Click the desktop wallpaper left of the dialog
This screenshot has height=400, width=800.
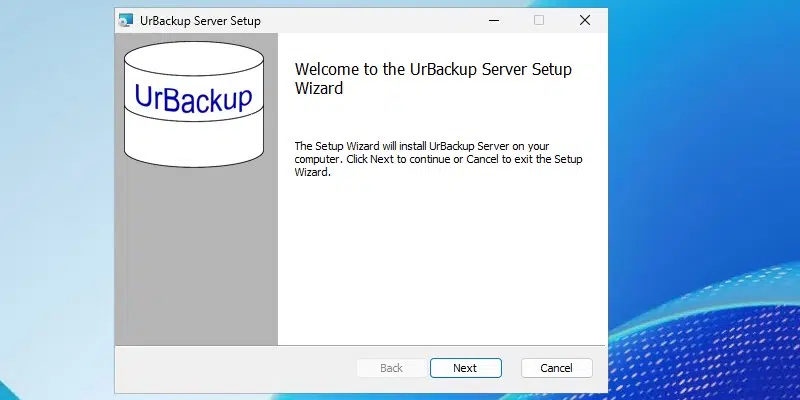coord(55,200)
